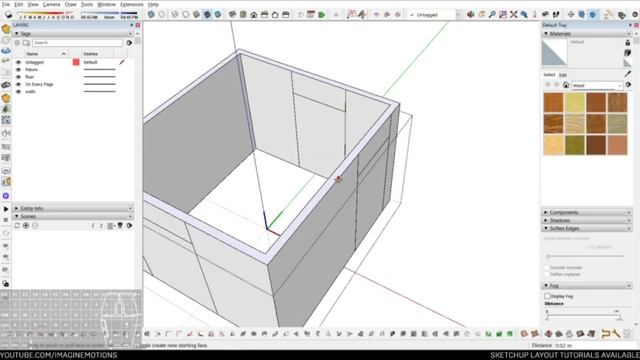
Task: Expand the Shadows panel
Action: 546,220
